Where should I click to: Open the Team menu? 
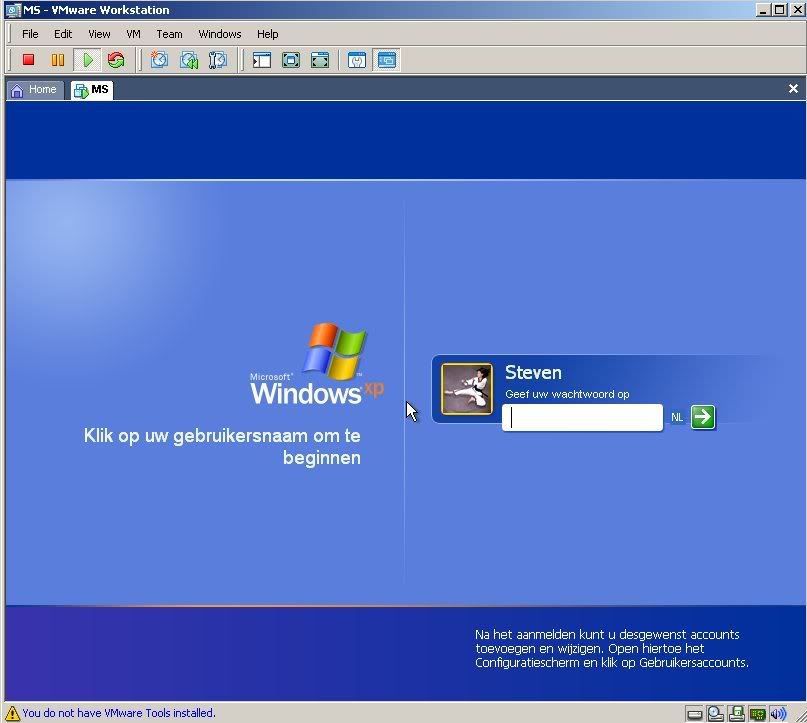point(169,33)
